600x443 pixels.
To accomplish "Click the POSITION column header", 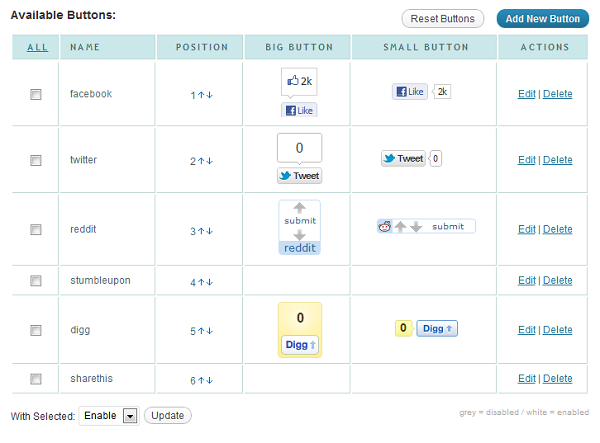I will pos(202,47).
